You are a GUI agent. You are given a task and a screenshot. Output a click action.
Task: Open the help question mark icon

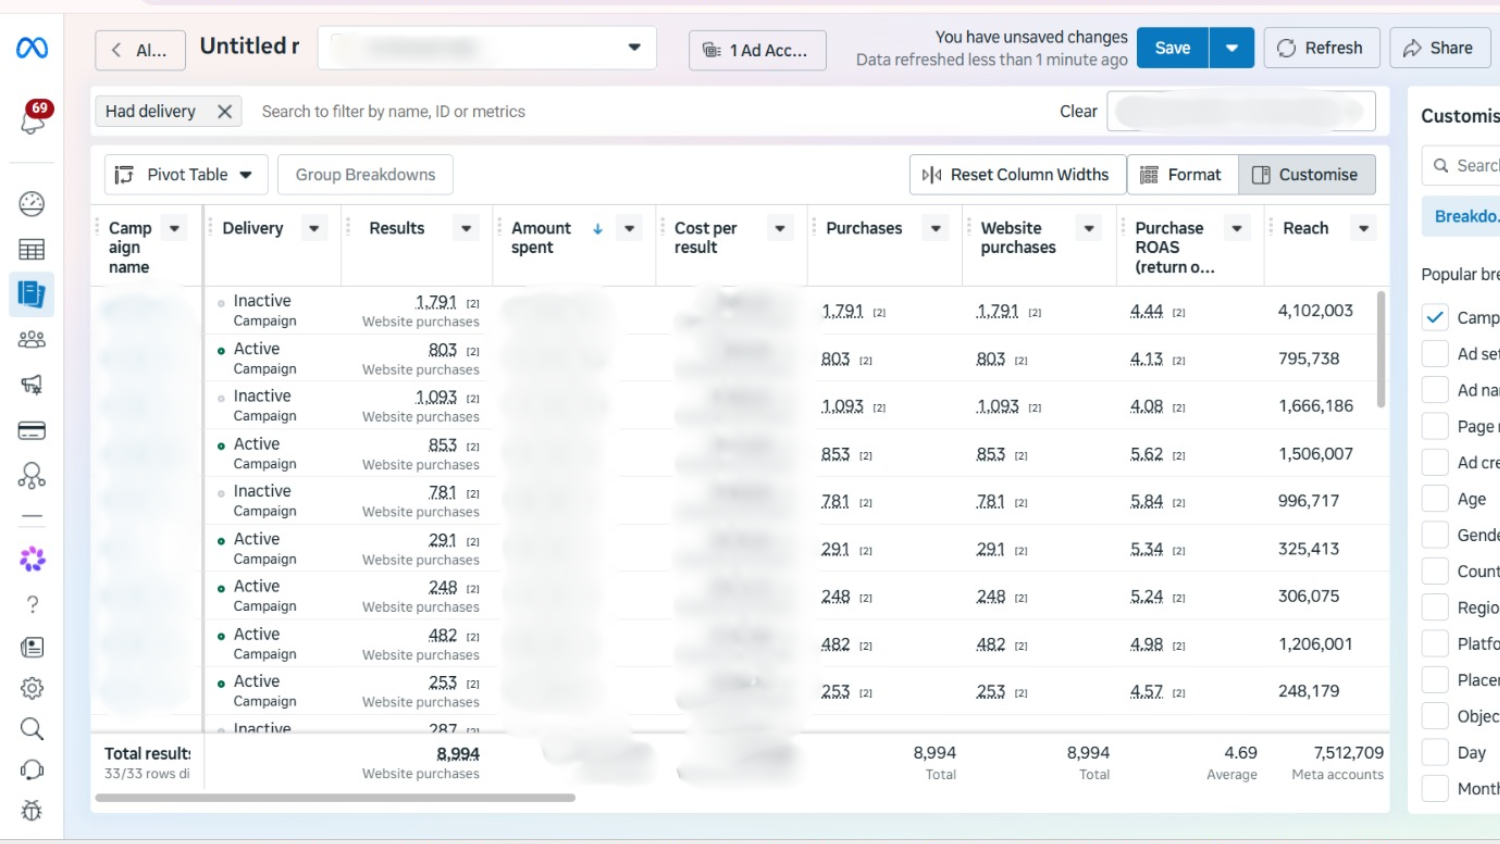coord(32,604)
